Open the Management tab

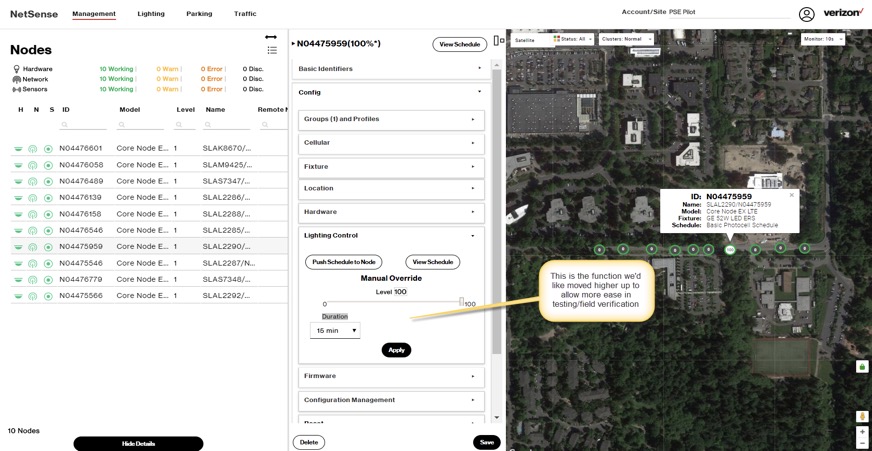(x=94, y=14)
